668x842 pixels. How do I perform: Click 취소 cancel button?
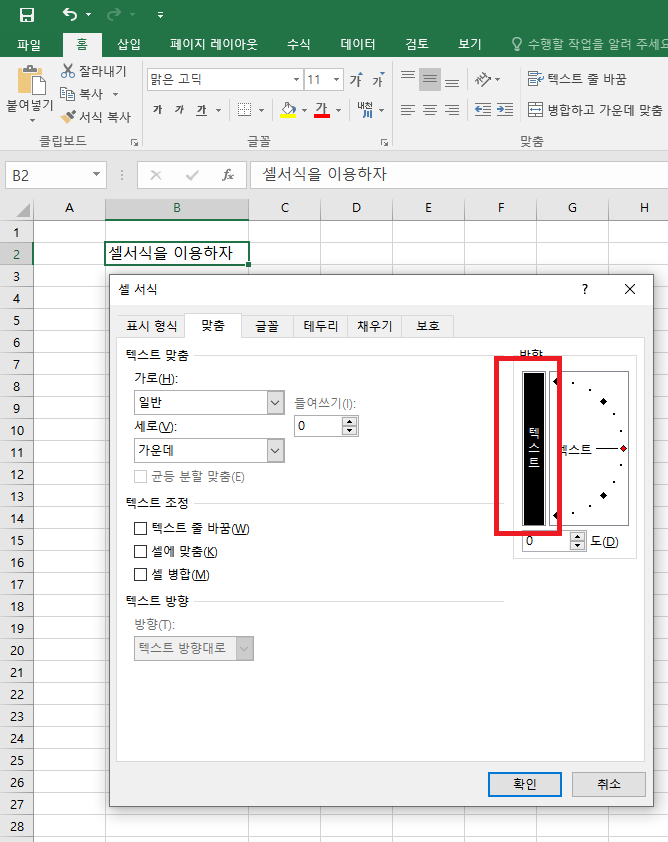tap(608, 784)
